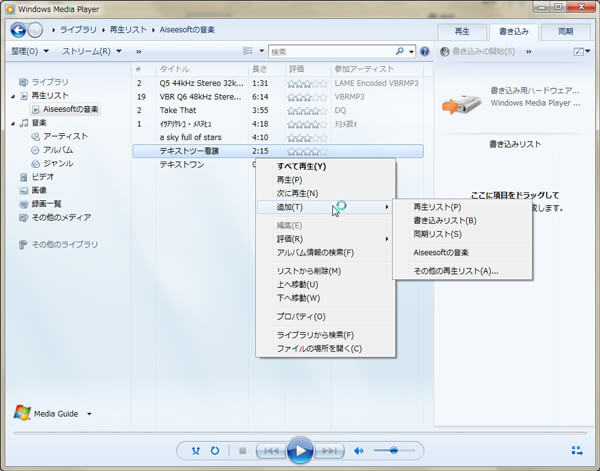The image size is (600, 471).
Task: Switch to the 書き込み tab
Action: point(514,32)
